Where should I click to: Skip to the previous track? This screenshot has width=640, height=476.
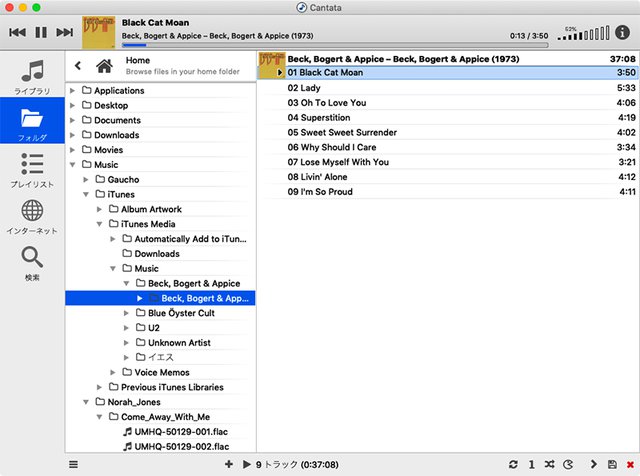click(17, 32)
